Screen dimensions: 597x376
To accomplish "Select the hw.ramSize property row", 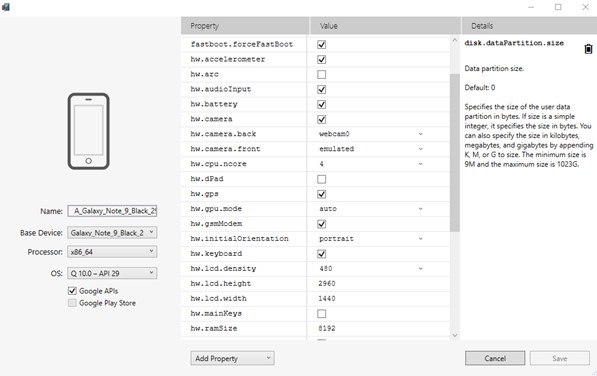I will (x=315, y=328).
